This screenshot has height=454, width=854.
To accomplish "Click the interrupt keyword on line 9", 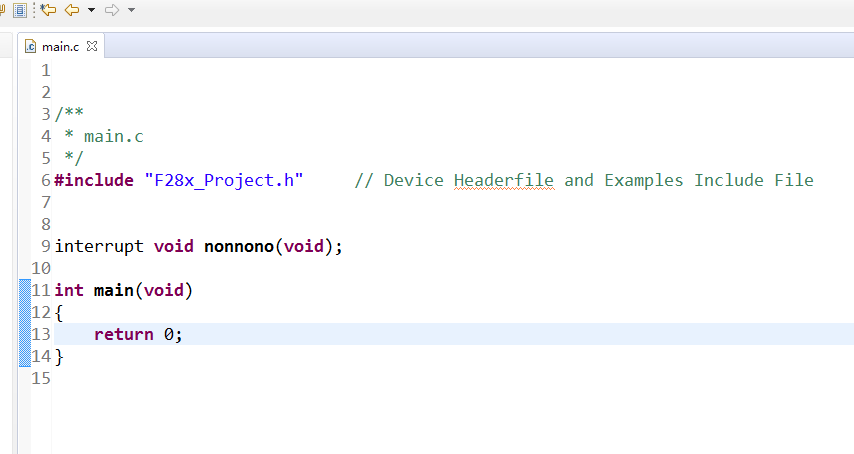I will point(99,246).
